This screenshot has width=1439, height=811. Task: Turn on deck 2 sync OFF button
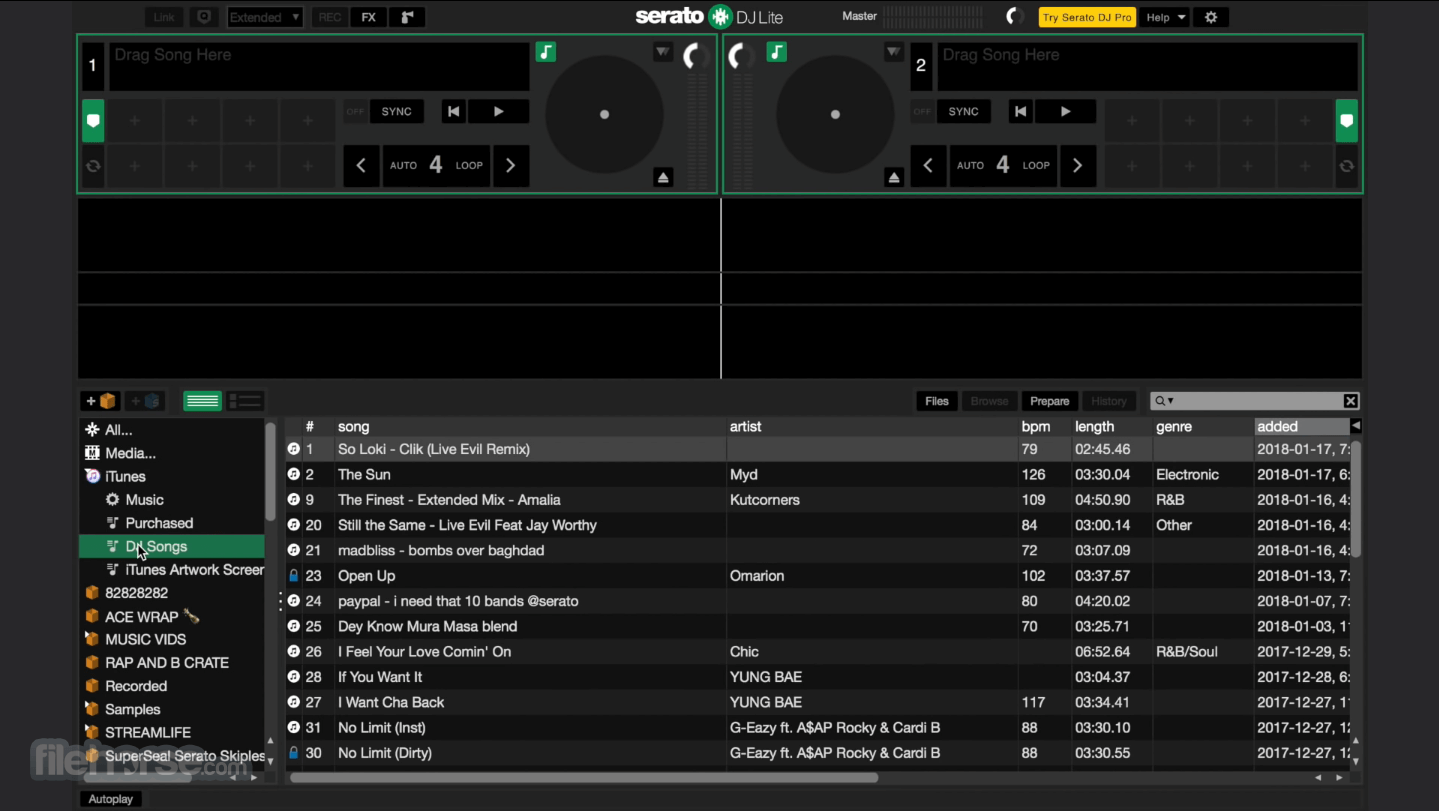coord(922,111)
